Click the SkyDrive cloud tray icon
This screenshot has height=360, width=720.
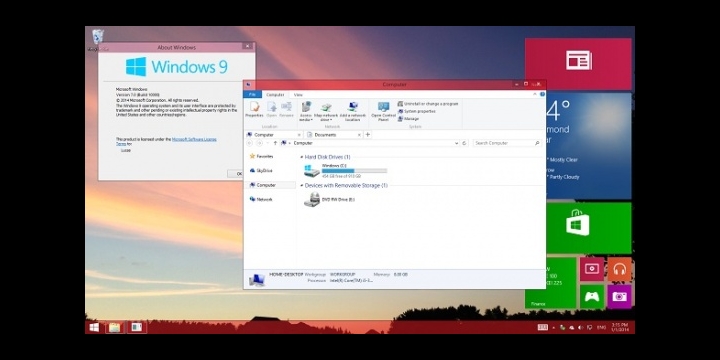pos(572,327)
